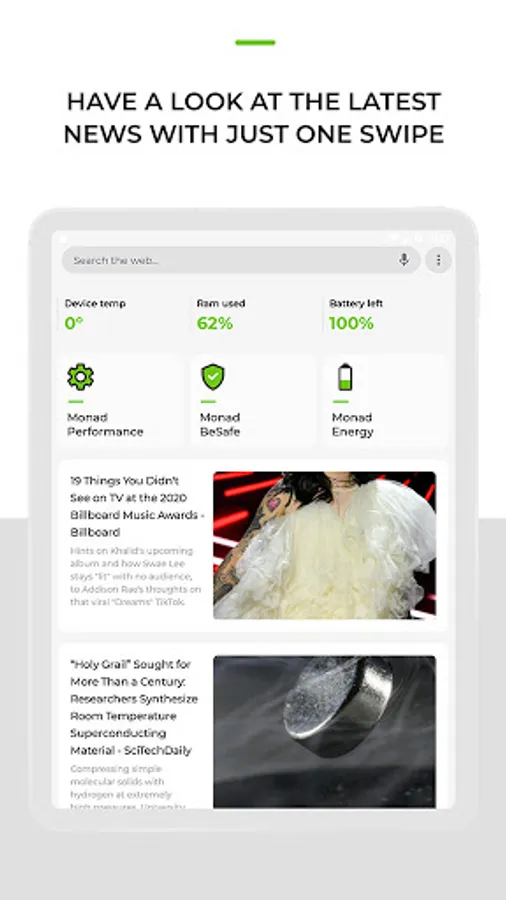Click the Billboard article summary about Khalid
This screenshot has height=900, width=506.
(x=135, y=576)
